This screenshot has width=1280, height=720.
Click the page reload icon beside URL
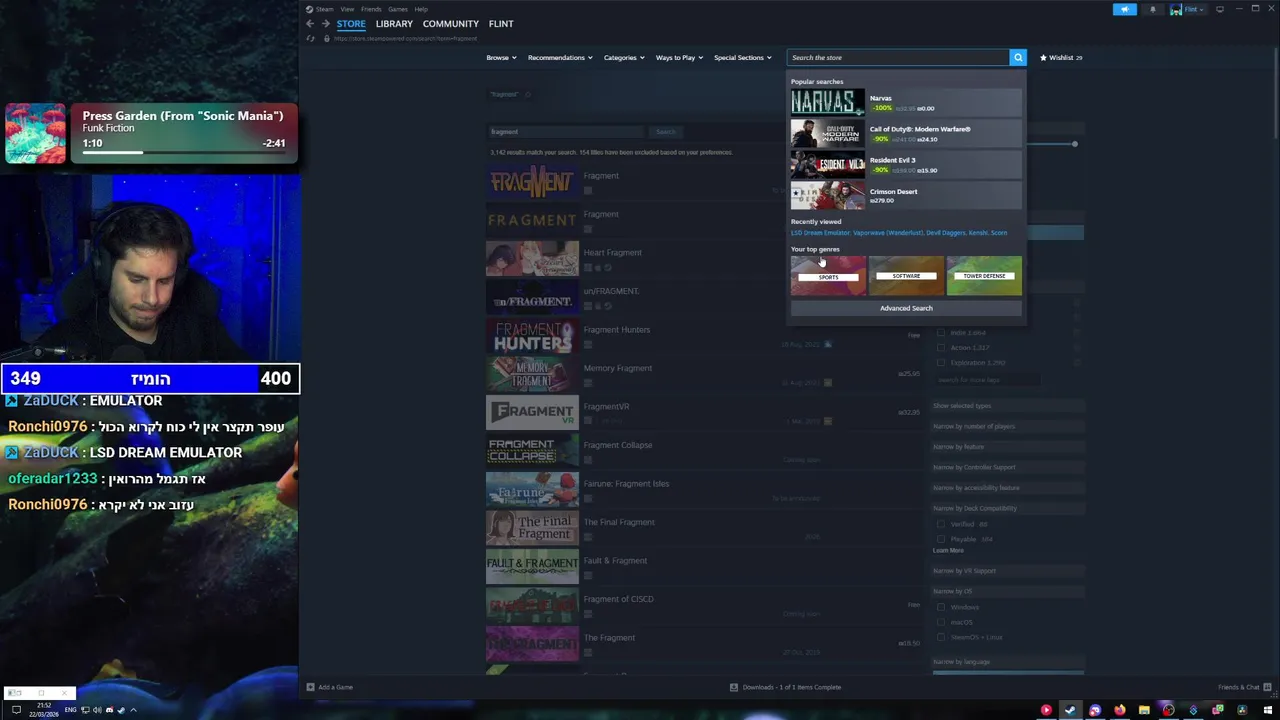pos(311,38)
